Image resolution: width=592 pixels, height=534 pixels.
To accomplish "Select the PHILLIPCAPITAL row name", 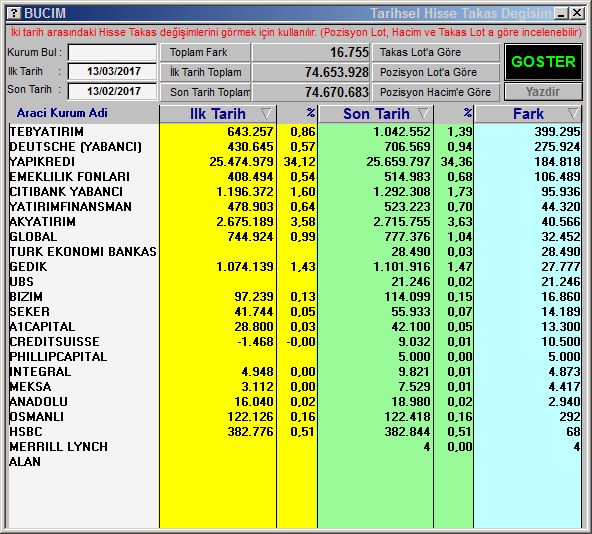I will 58,357.
